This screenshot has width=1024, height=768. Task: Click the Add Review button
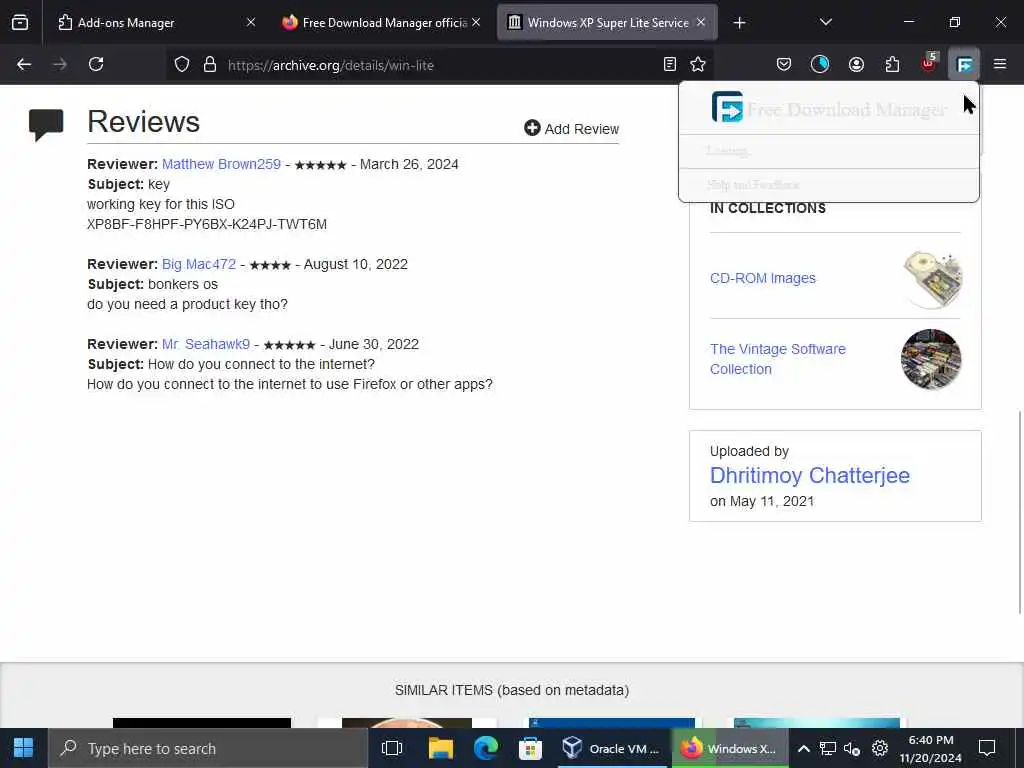point(571,129)
